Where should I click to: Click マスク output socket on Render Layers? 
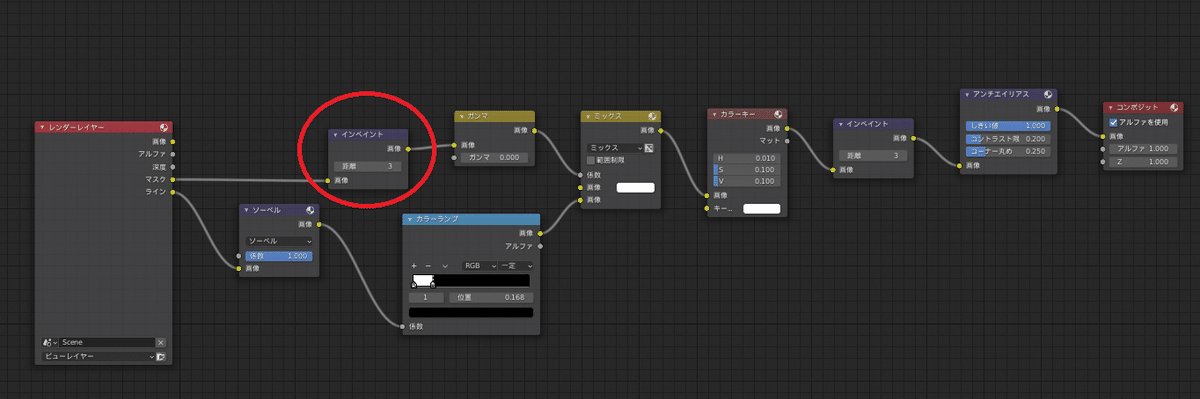point(174,180)
